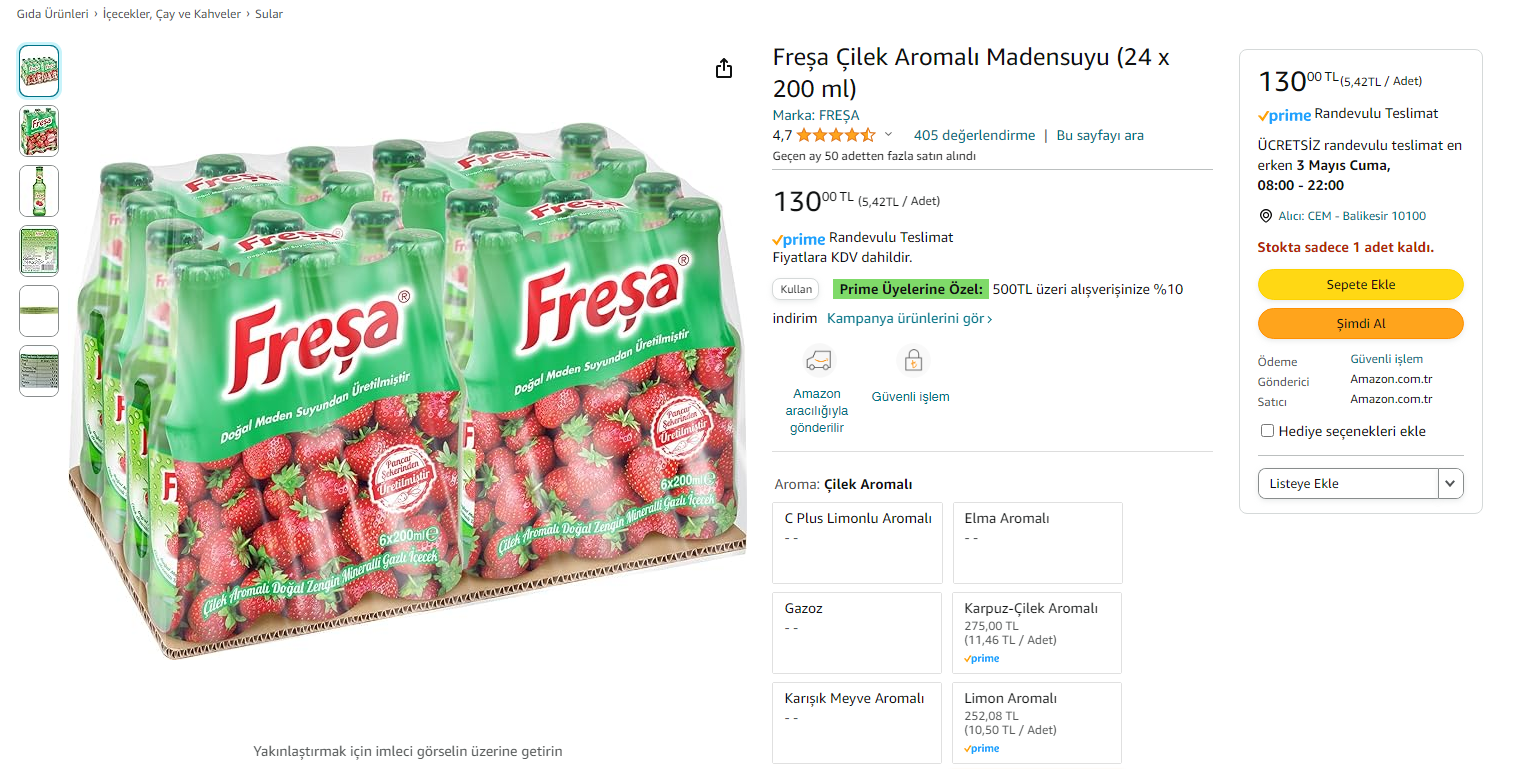Click the share icon above product image

click(x=724, y=69)
